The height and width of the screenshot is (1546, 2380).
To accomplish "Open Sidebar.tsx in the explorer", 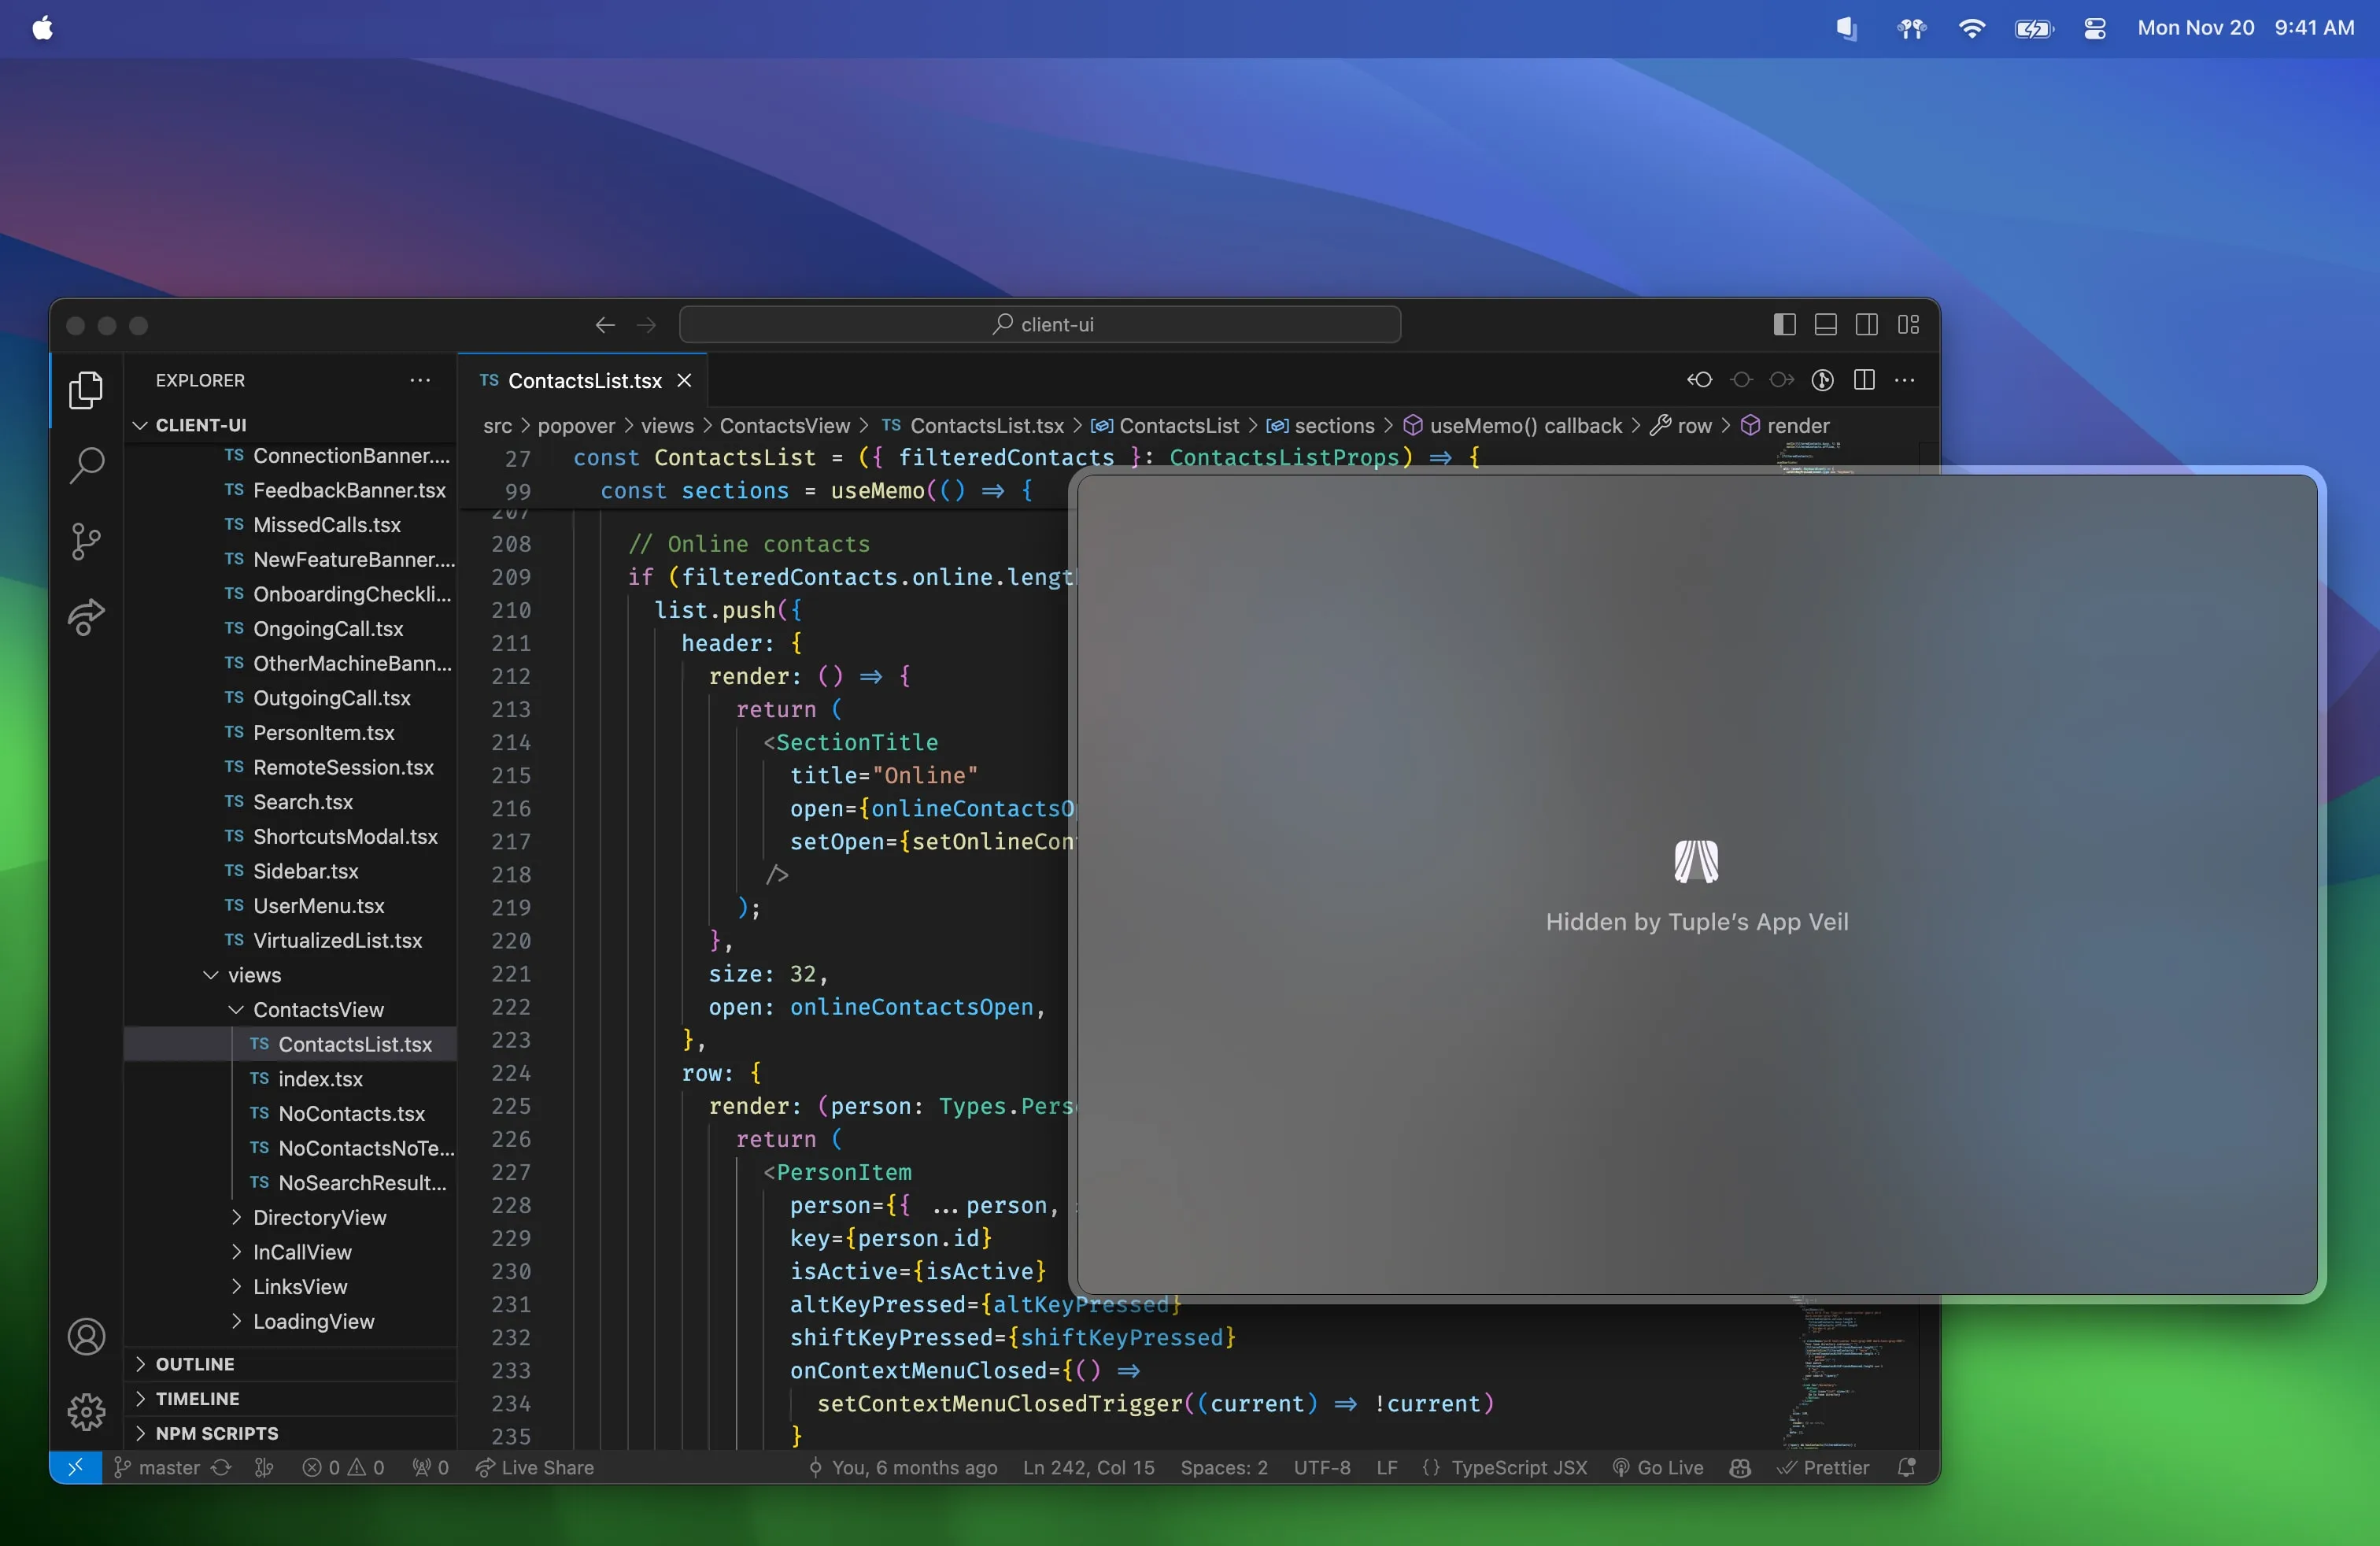I will pos(305,871).
